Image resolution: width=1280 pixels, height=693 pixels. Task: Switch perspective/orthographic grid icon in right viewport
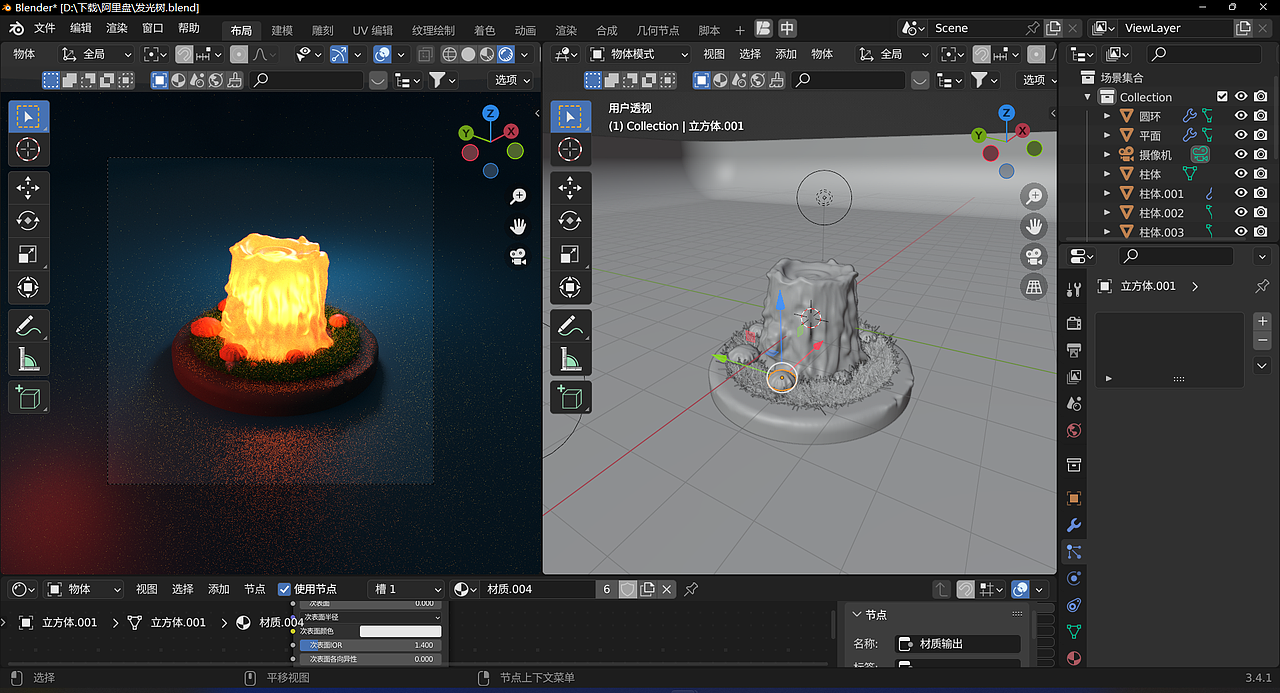click(1034, 287)
